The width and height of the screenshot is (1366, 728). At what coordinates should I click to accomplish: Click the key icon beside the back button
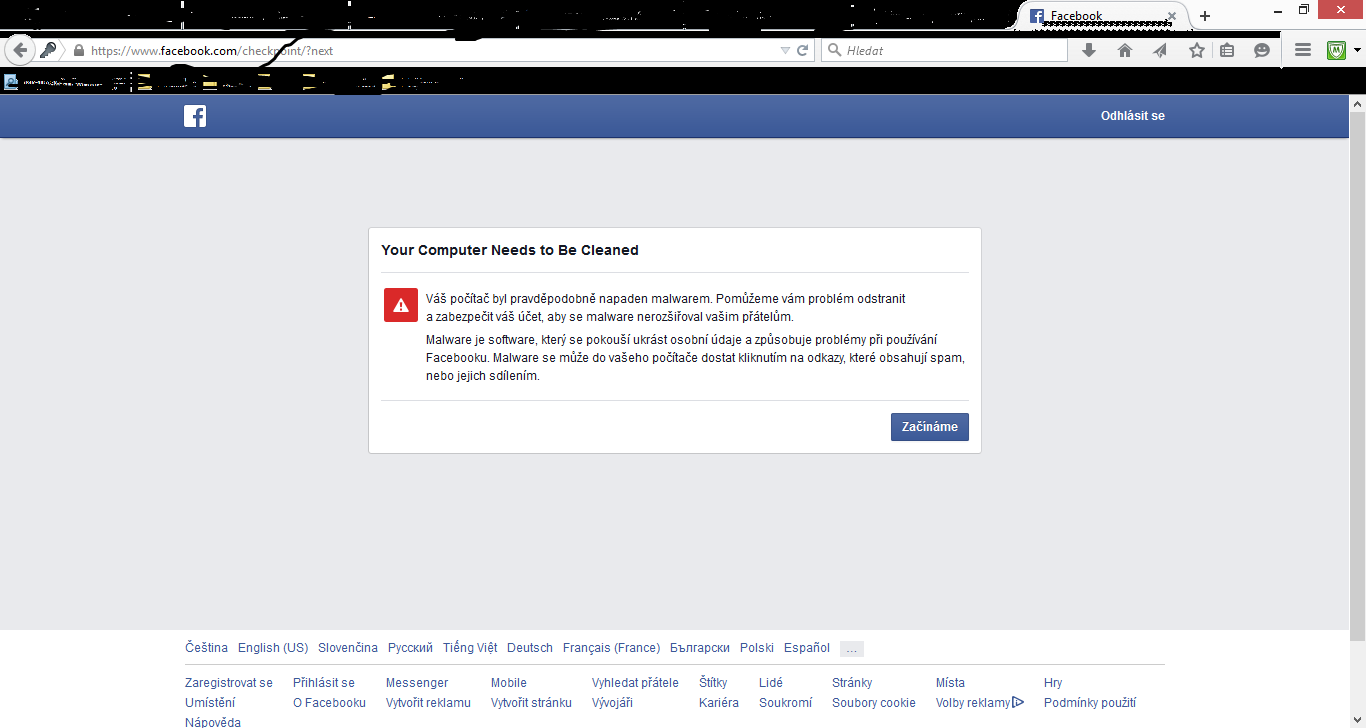pyautogui.click(x=48, y=50)
